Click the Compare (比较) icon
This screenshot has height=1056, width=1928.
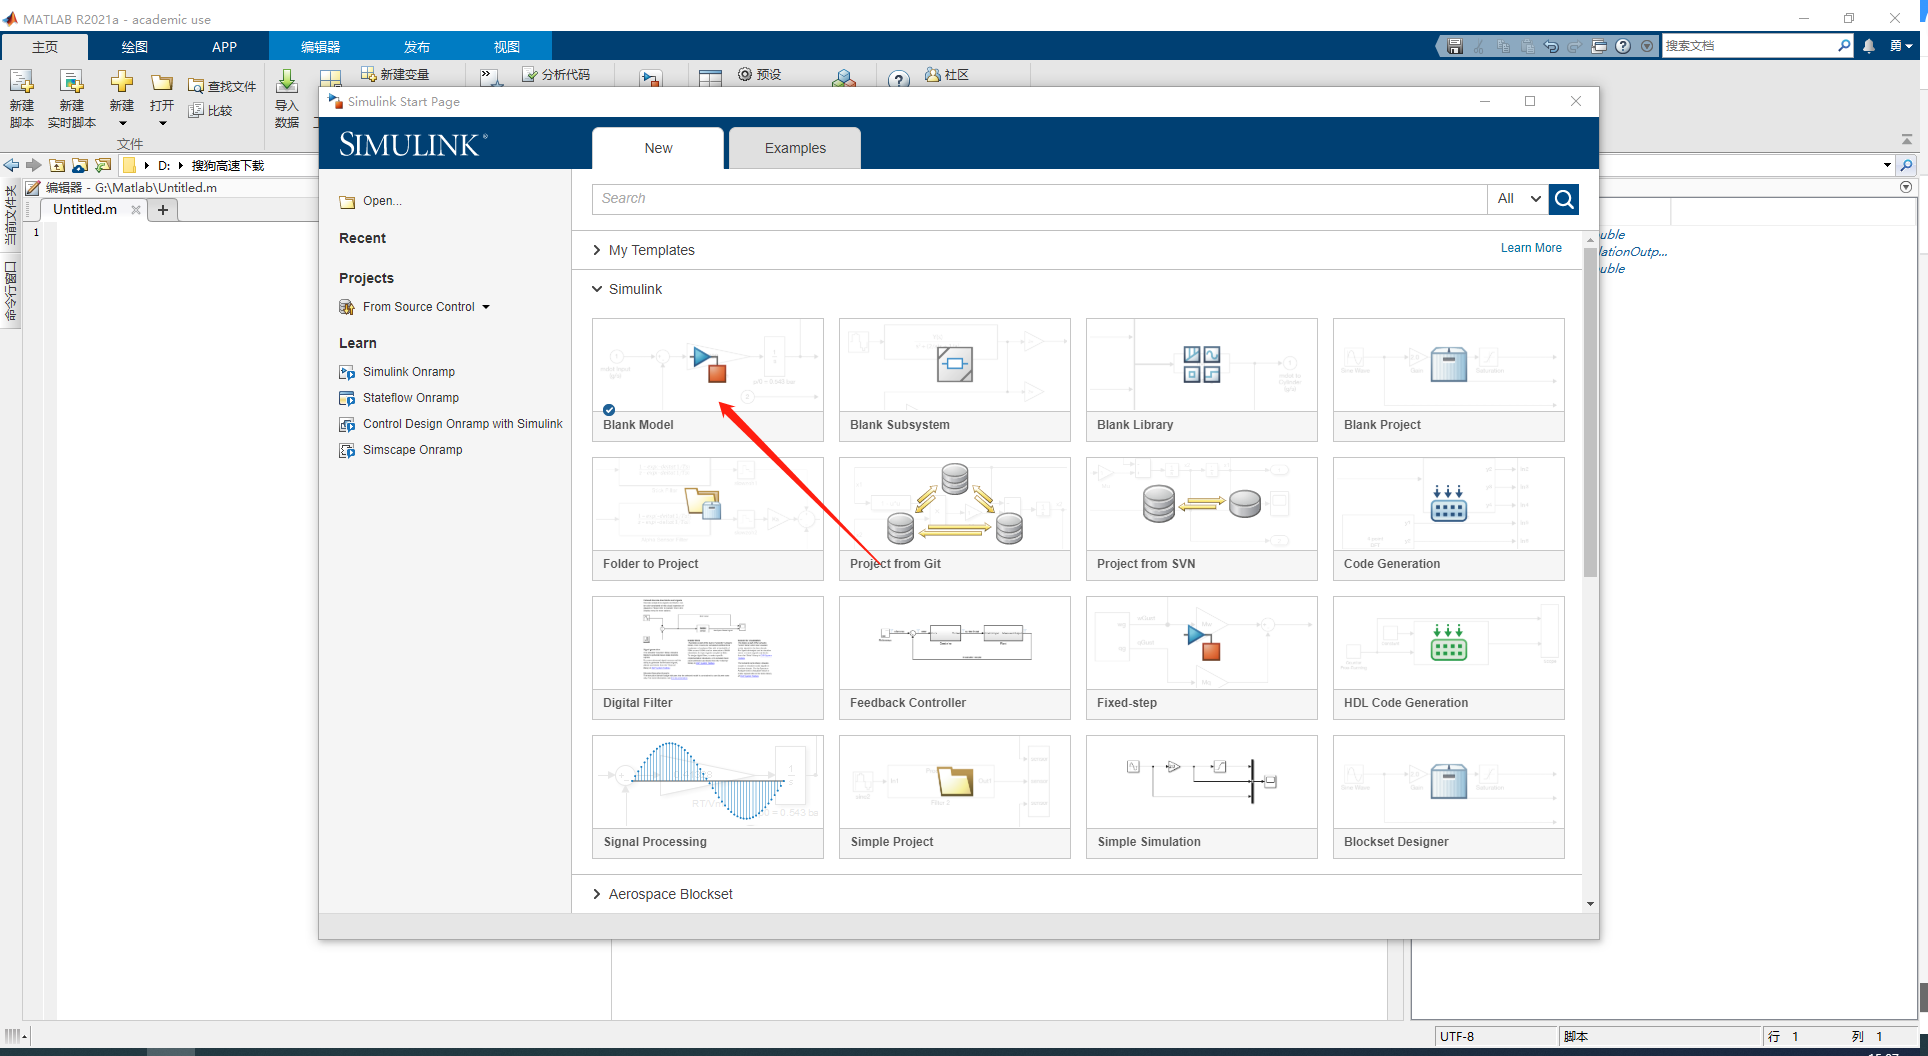point(196,110)
